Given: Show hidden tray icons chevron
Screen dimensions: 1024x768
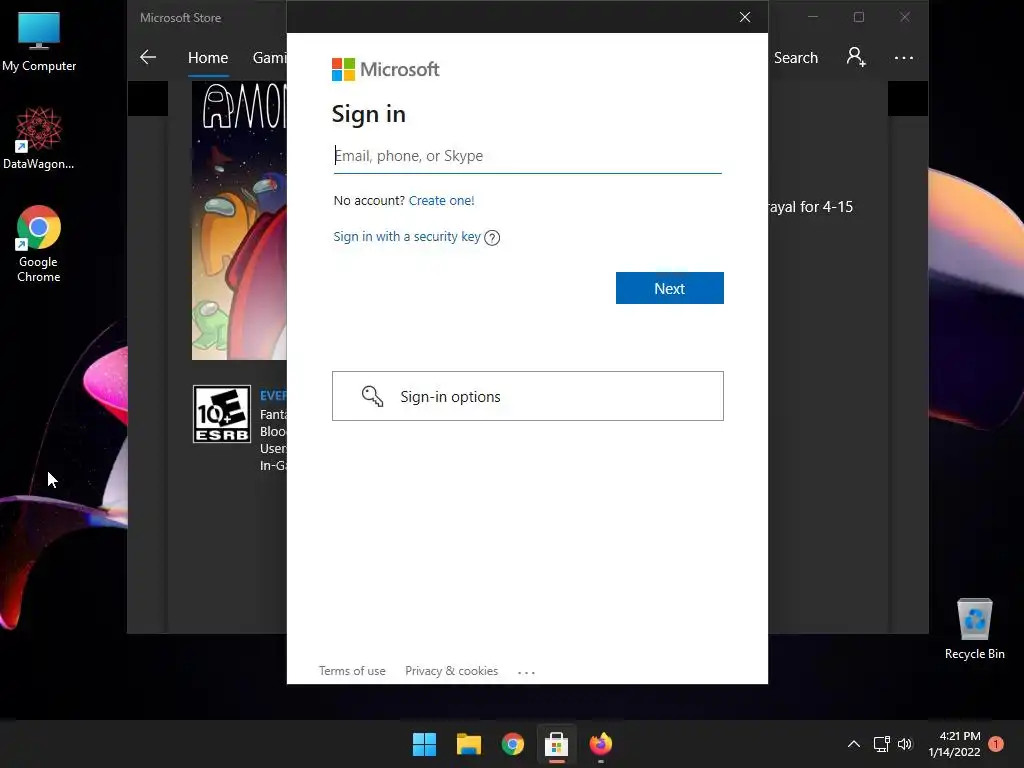Looking at the screenshot, I should pos(854,744).
